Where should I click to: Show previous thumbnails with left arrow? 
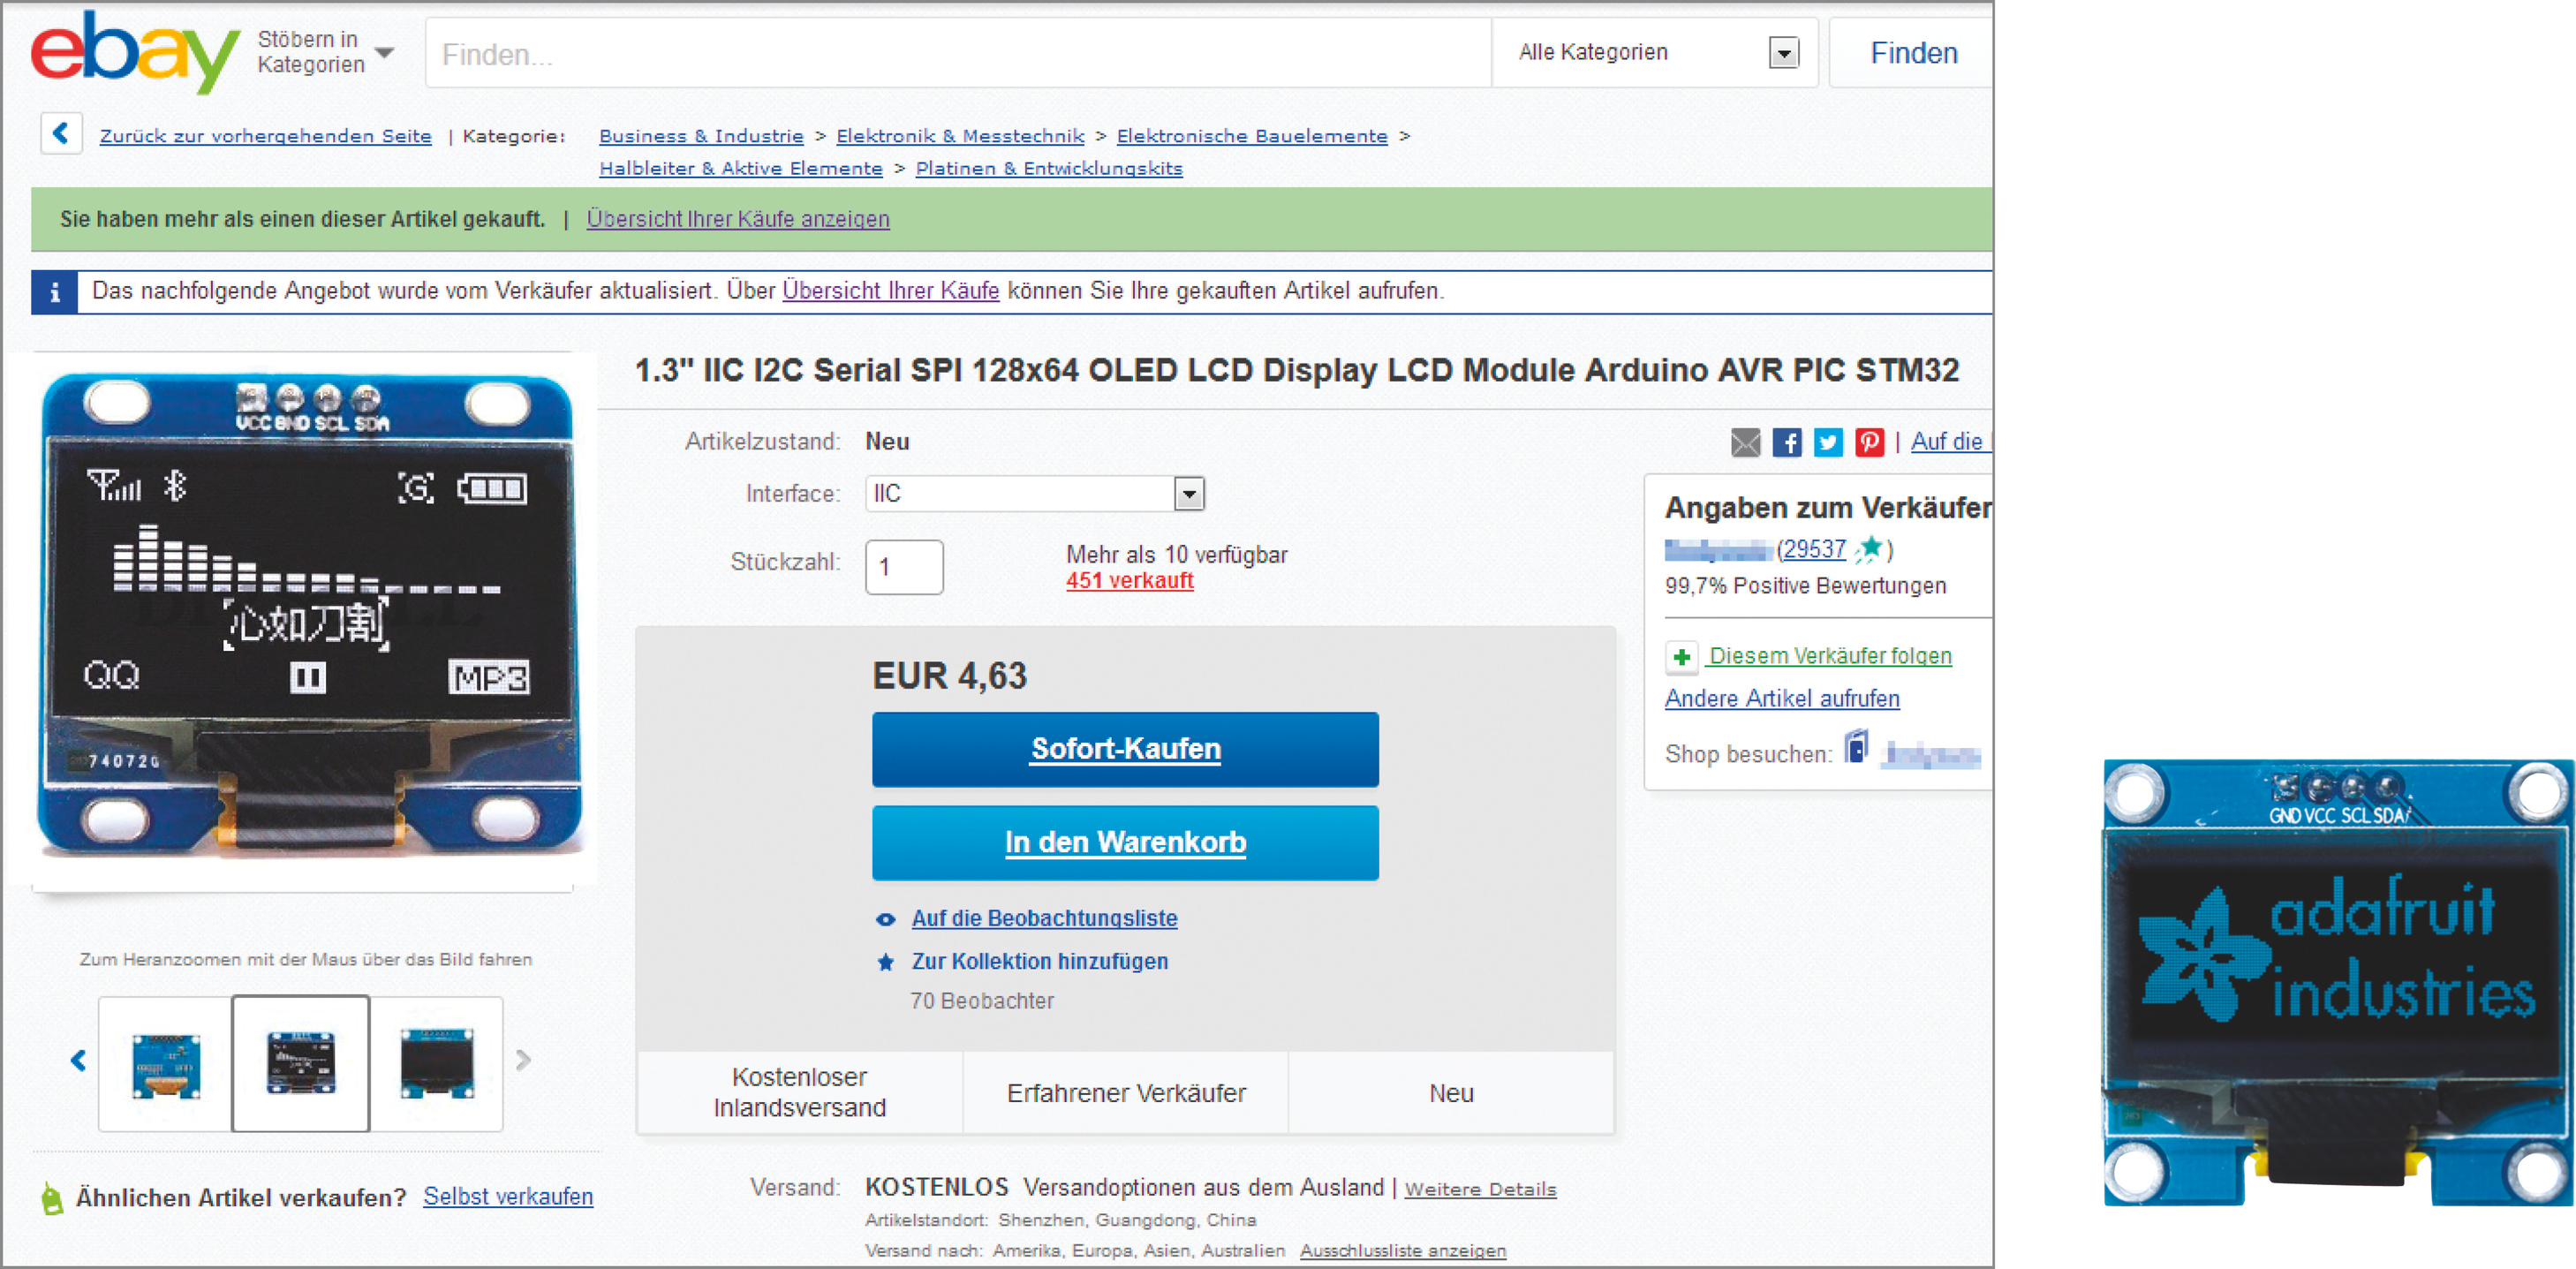pyautogui.click(x=79, y=1060)
